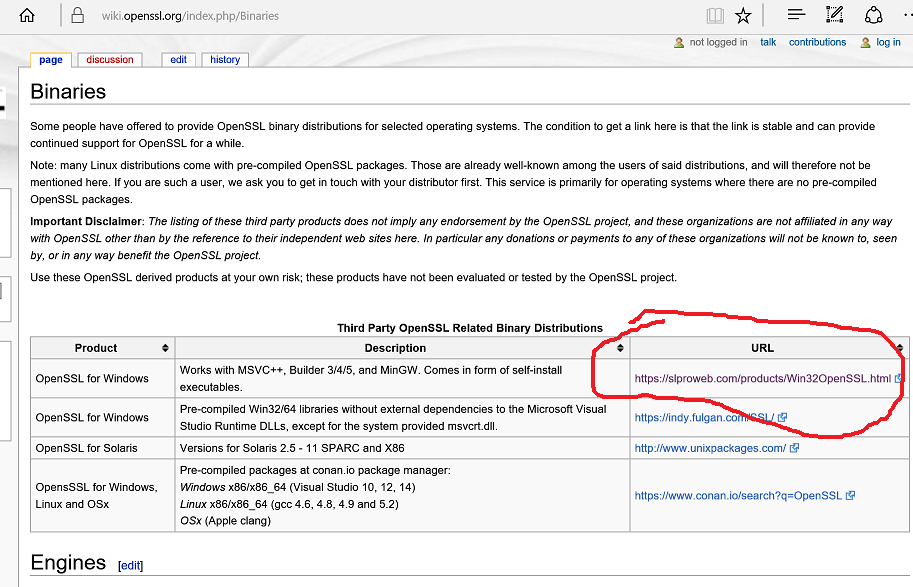Image resolution: width=913 pixels, height=587 pixels.
Task: Click the padlock site security icon
Action: coord(79,16)
